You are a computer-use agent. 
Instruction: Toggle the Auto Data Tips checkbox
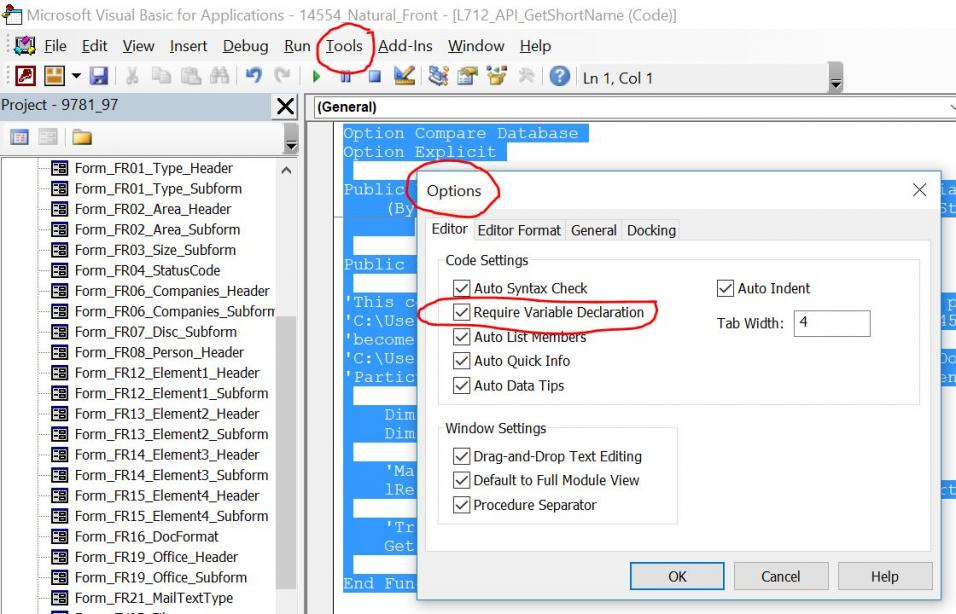pyautogui.click(x=462, y=385)
